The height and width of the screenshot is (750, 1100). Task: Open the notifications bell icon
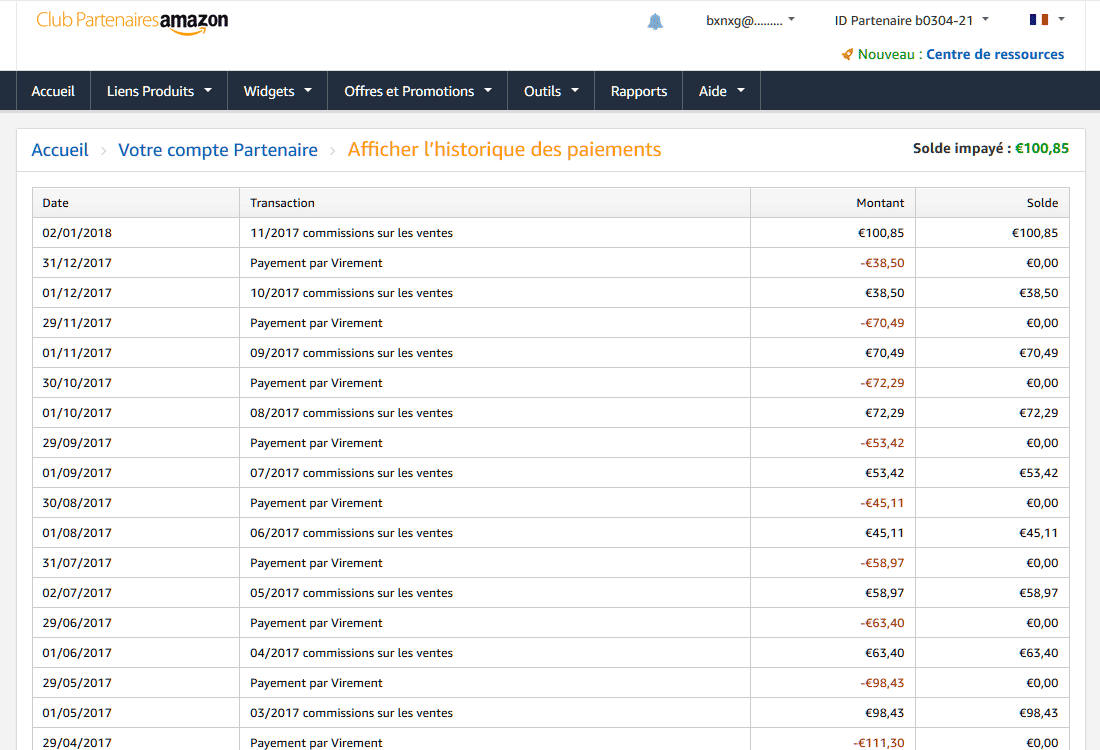point(655,21)
